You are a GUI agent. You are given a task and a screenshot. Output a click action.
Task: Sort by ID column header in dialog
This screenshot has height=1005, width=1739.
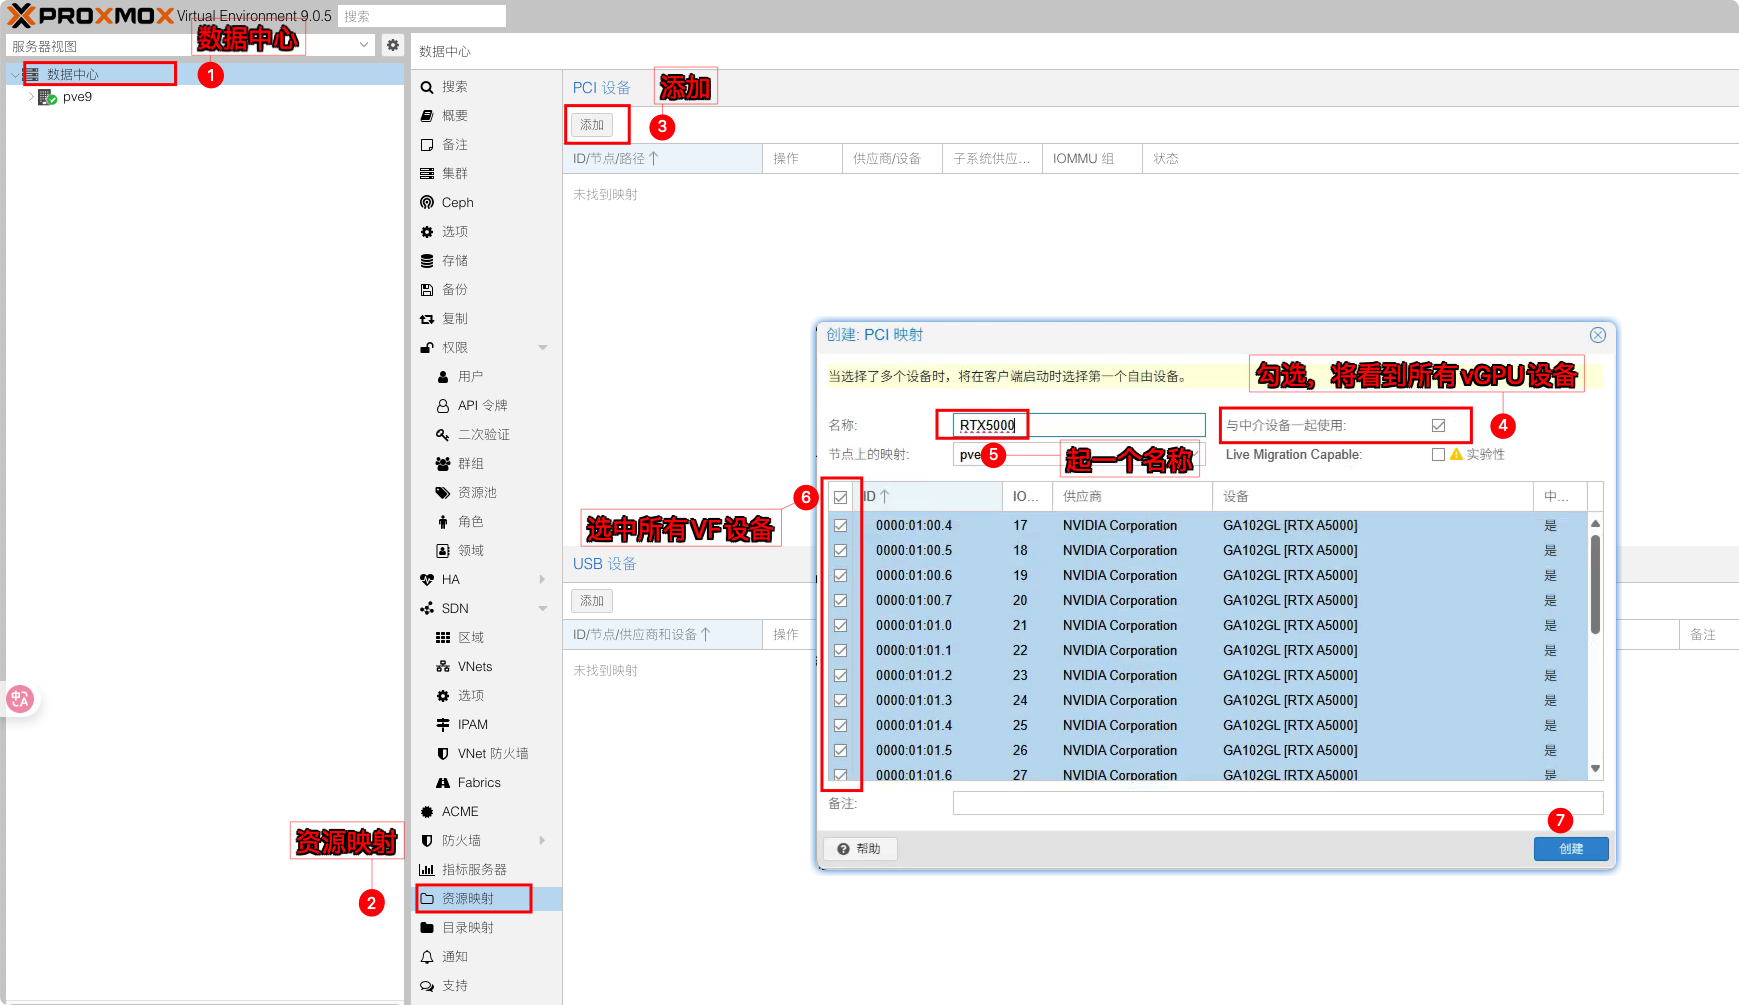pos(930,496)
